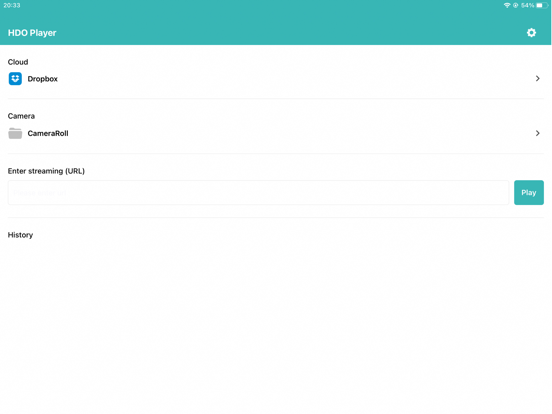
Task: Focus the streaming URL input field
Action: (258, 193)
